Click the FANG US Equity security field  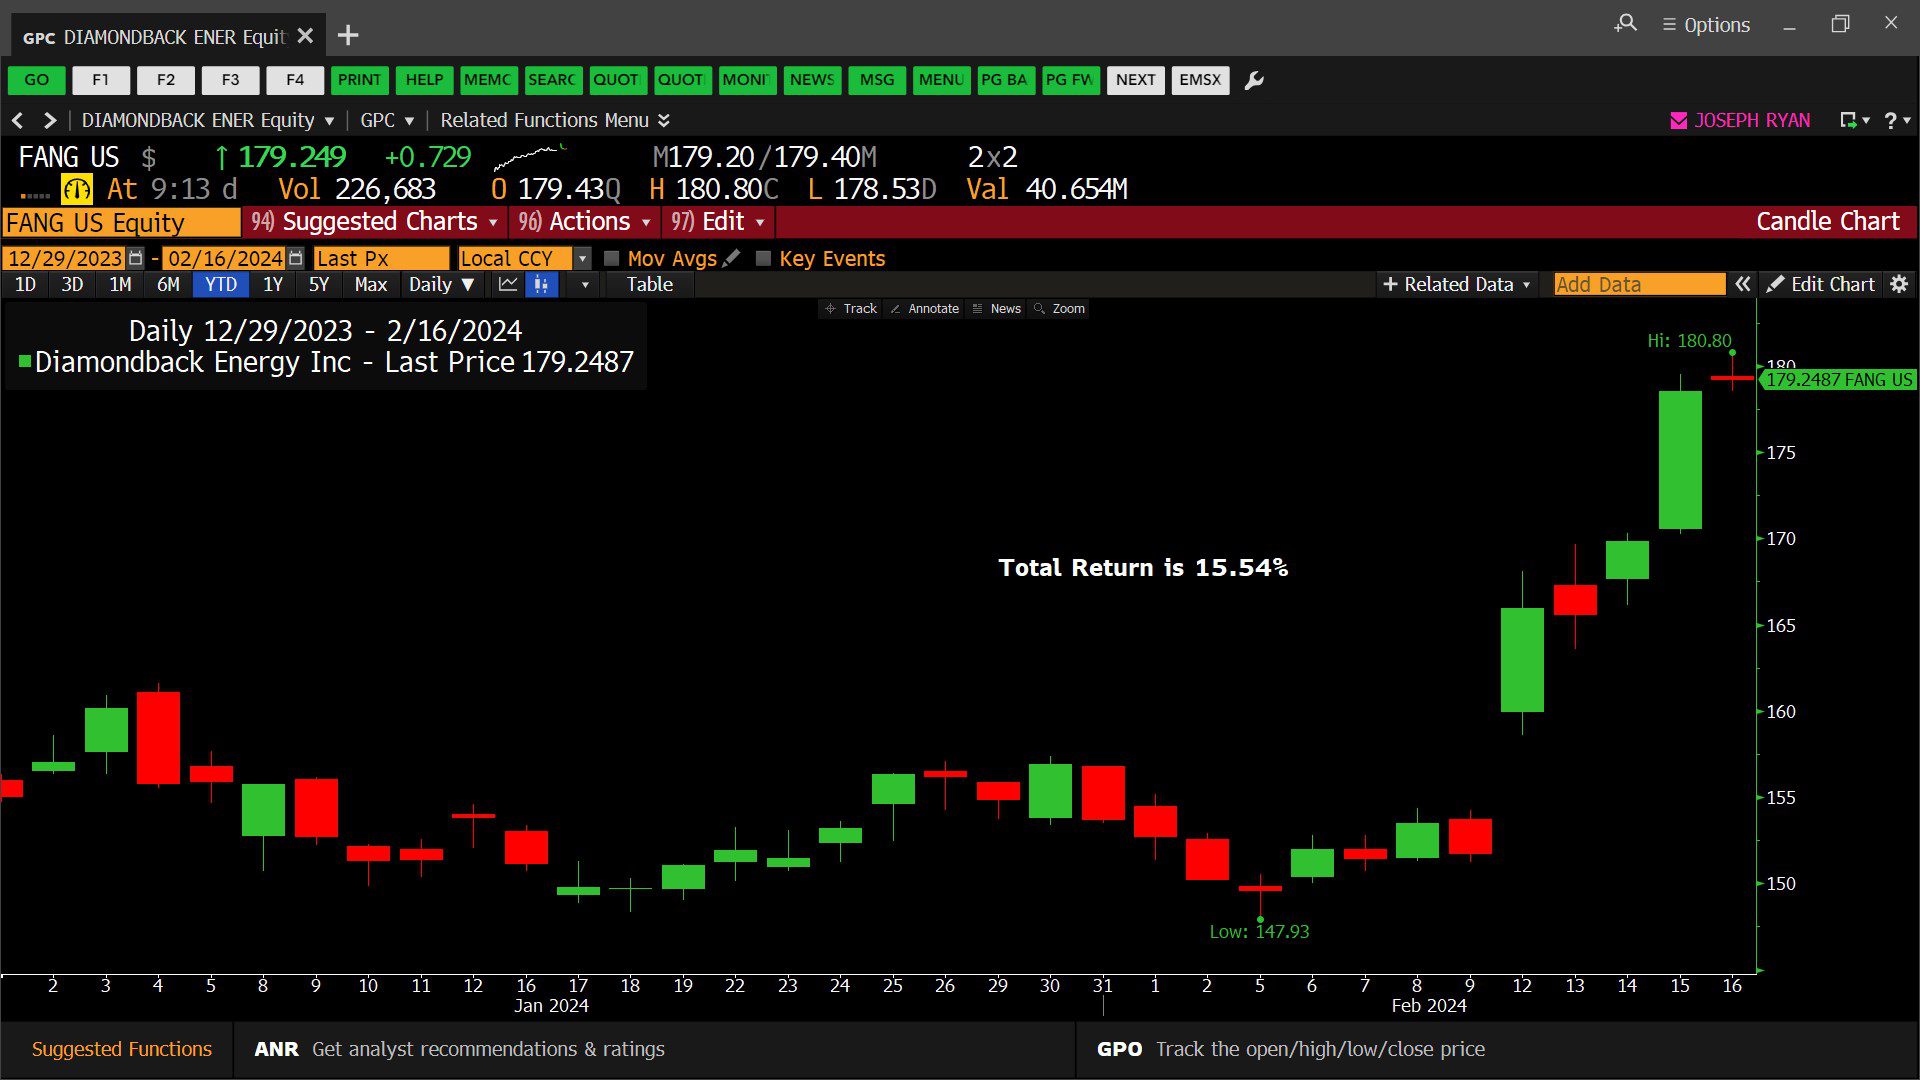121,222
